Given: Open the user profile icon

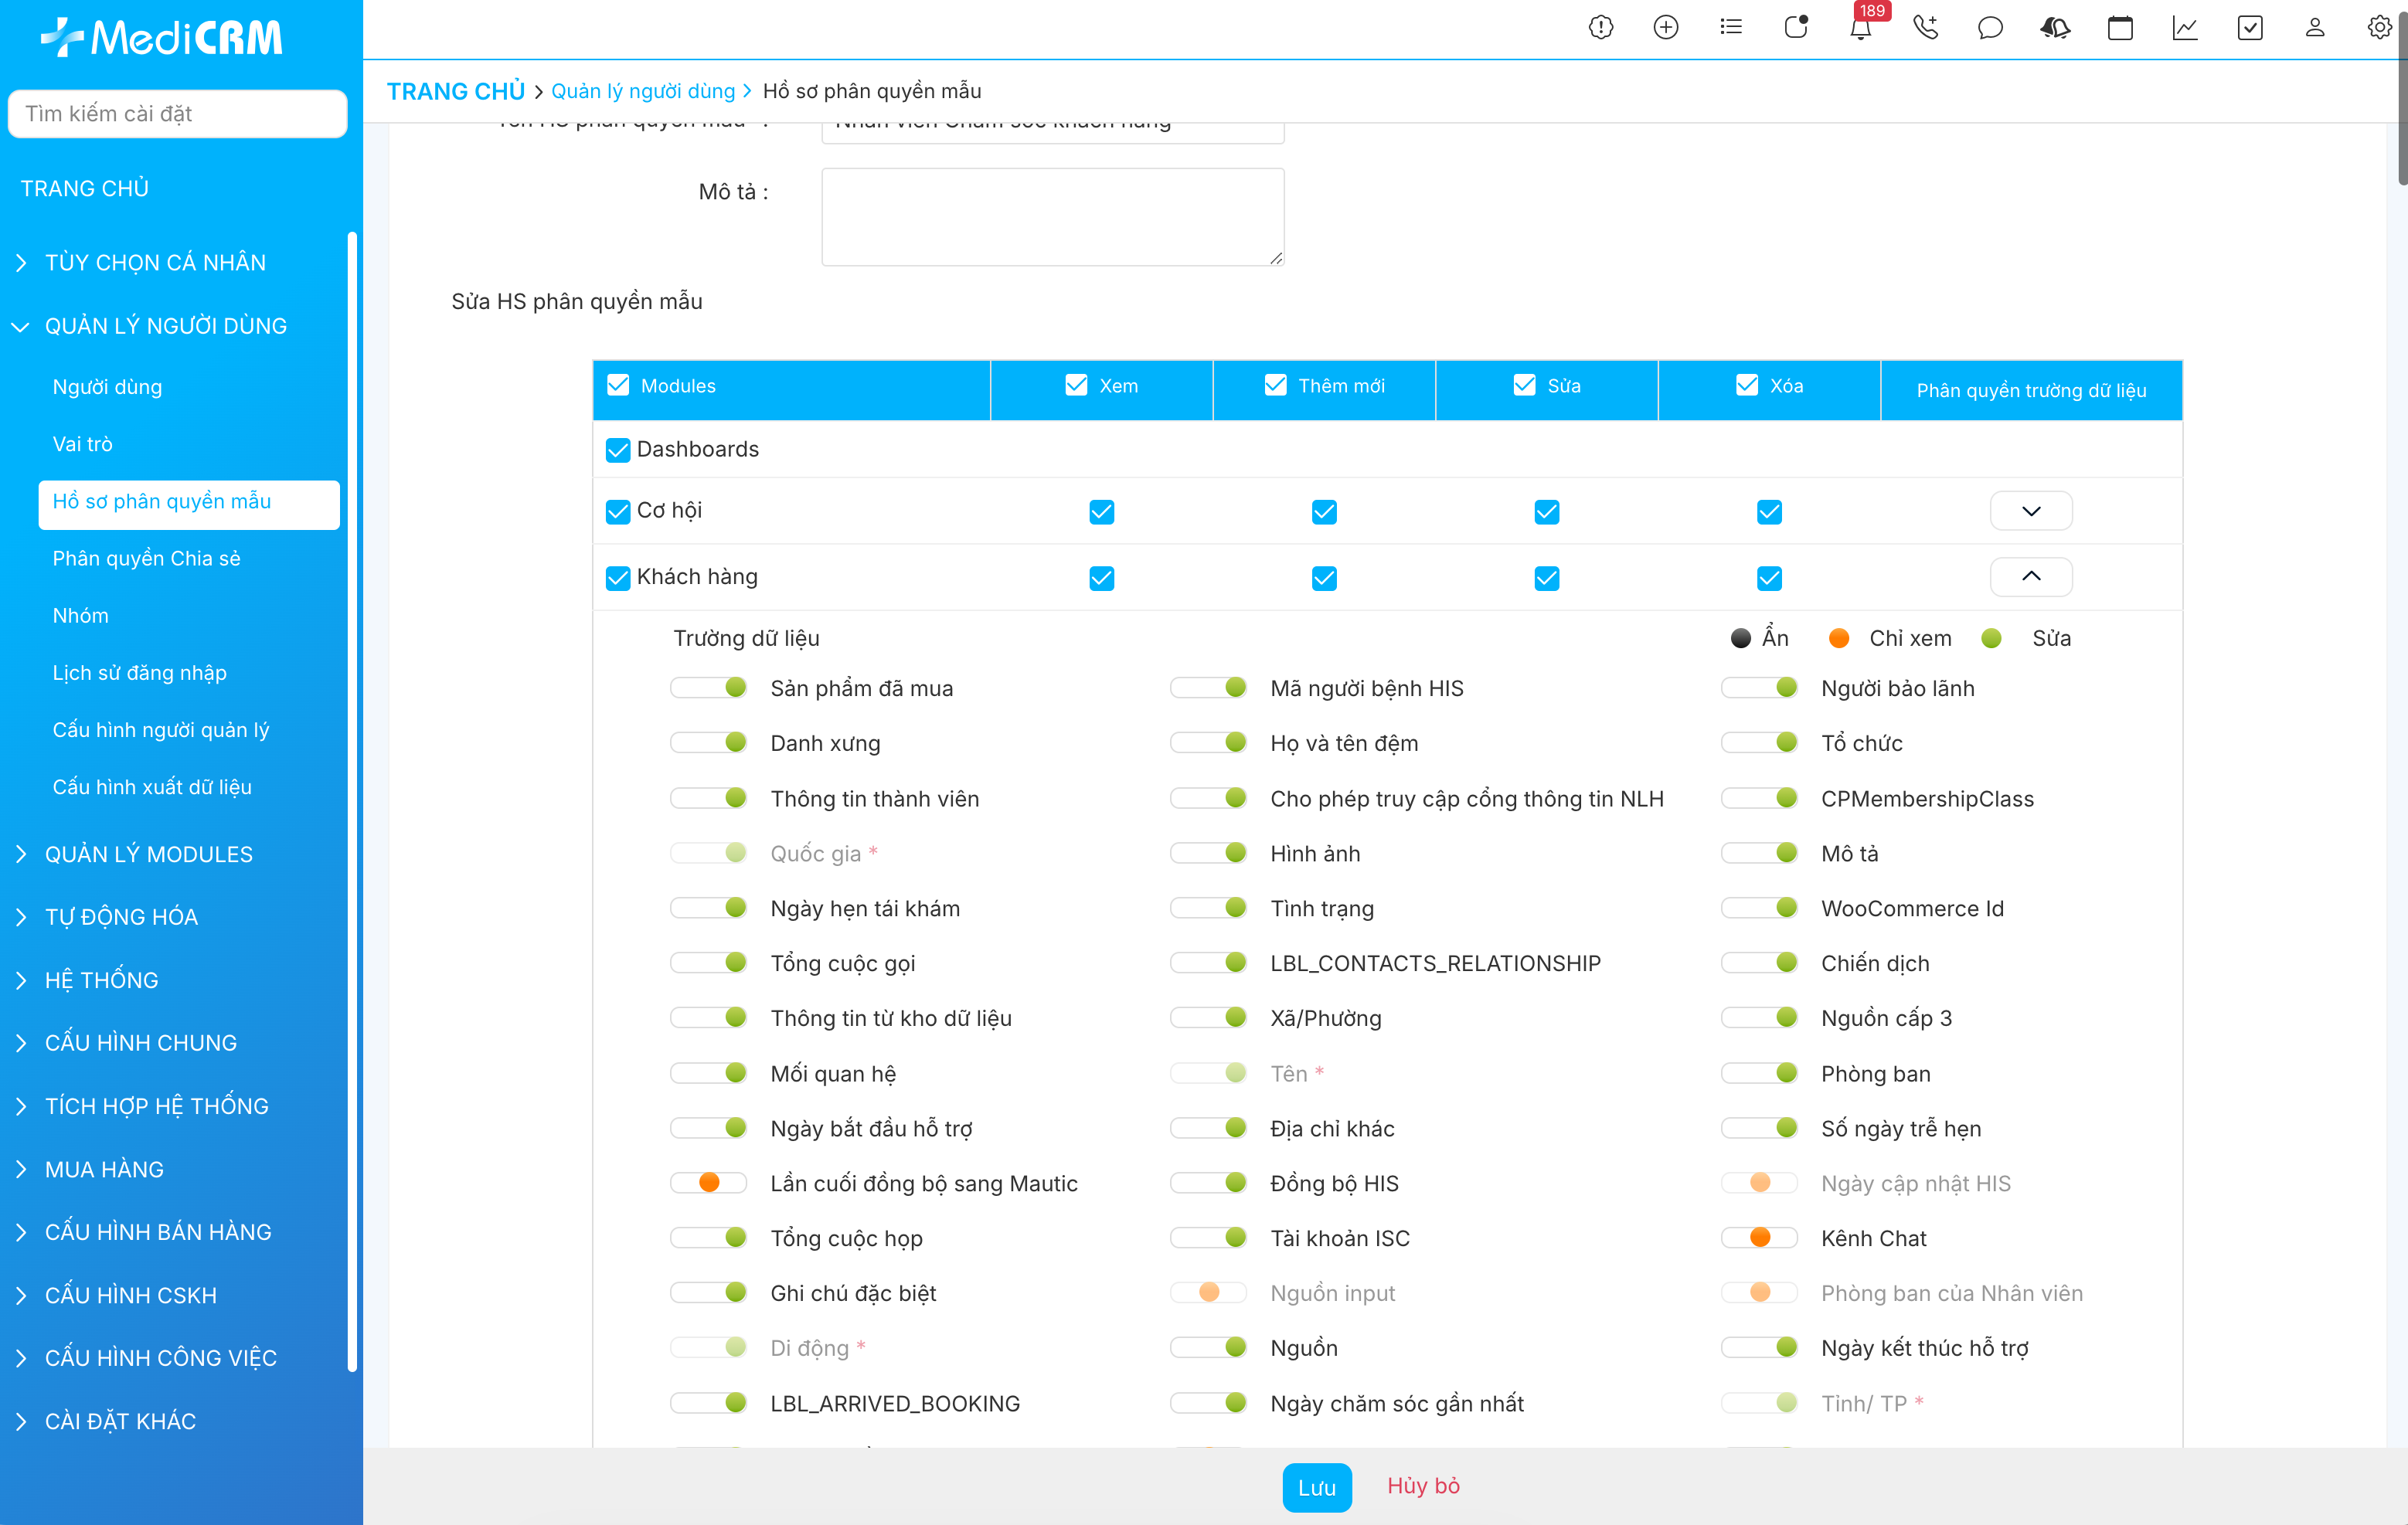Looking at the screenshot, I should click(2315, 28).
